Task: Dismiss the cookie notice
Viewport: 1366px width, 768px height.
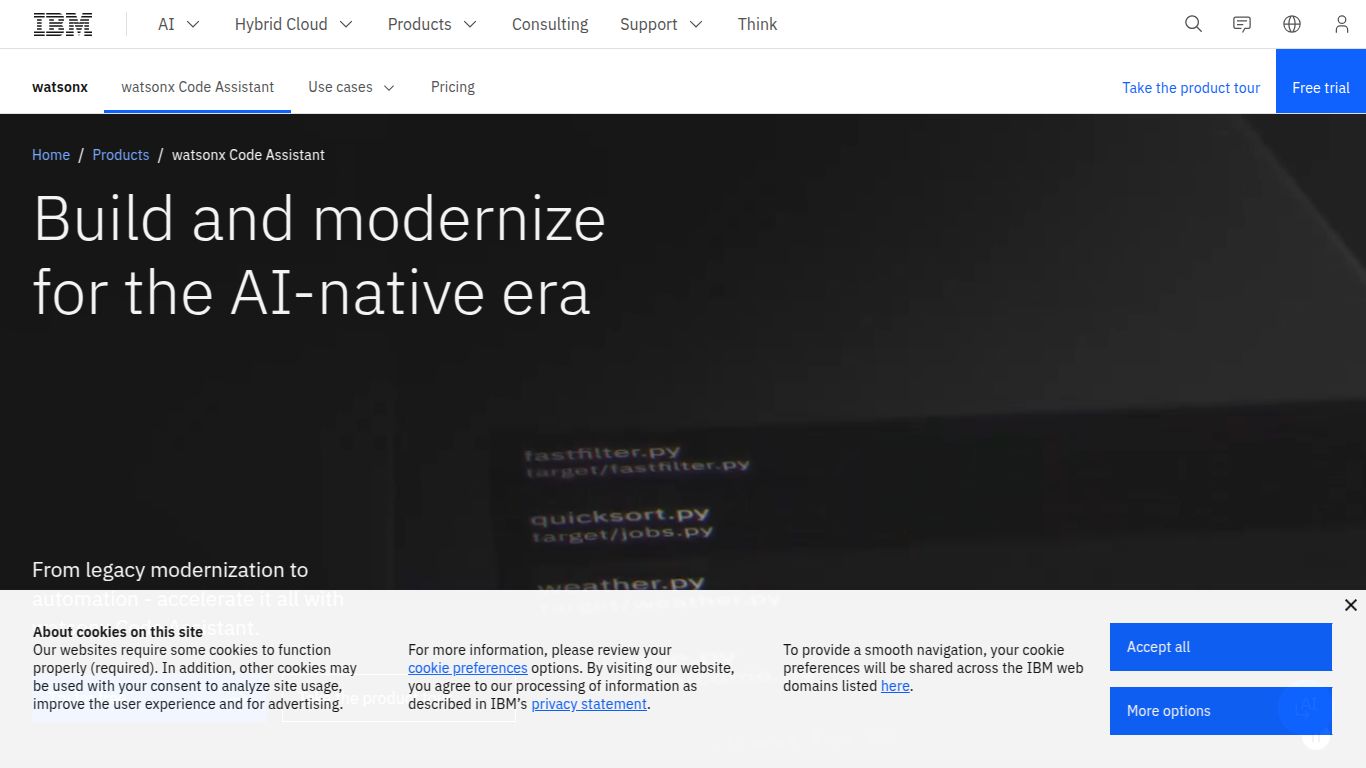Action: (1350, 605)
